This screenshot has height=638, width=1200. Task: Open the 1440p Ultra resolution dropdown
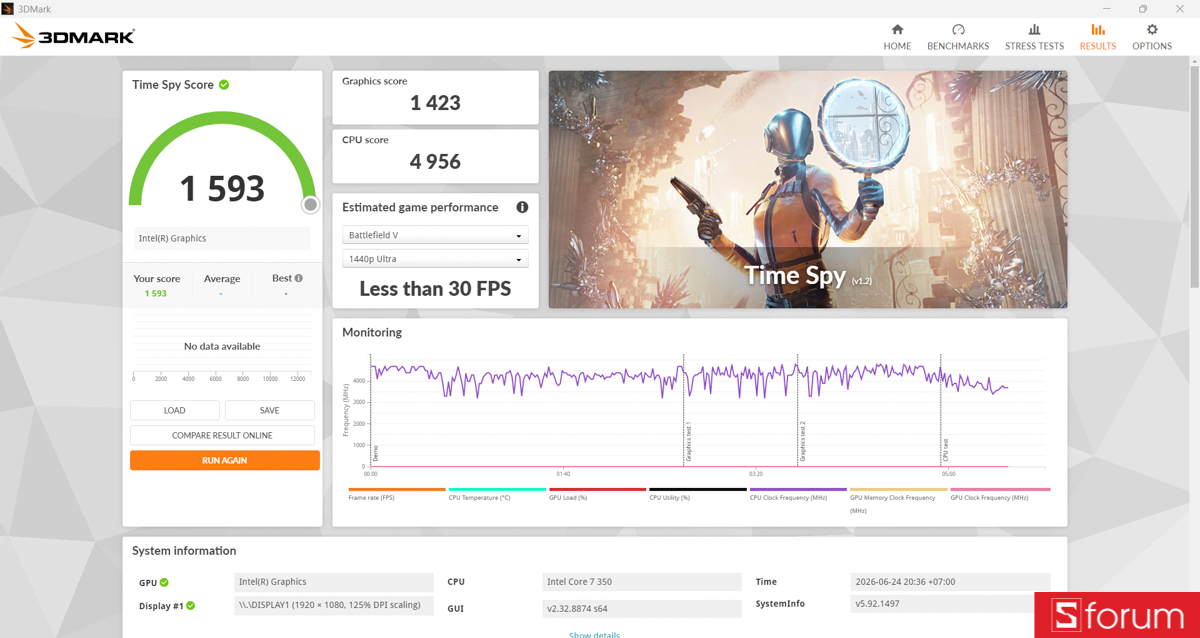click(x=435, y=259)
